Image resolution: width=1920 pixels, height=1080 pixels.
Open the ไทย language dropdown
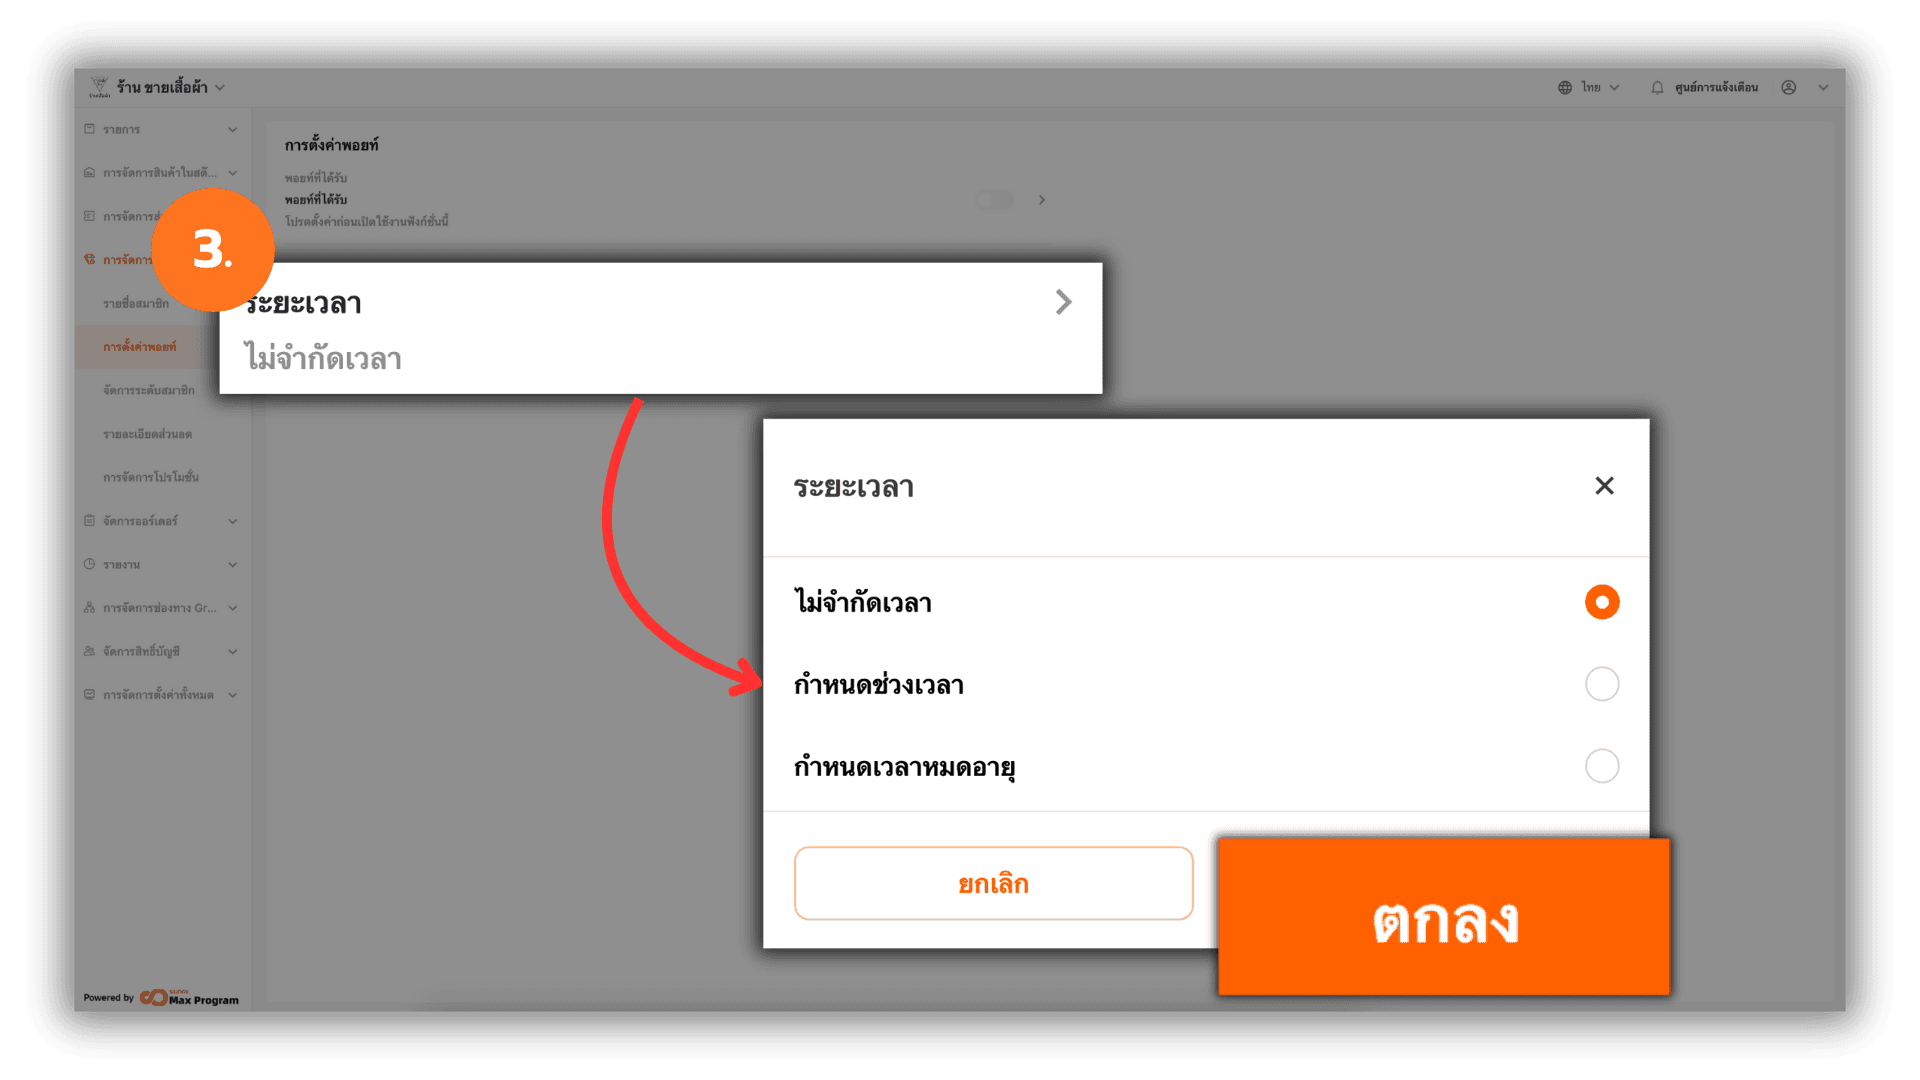(x=1600, y=88)
